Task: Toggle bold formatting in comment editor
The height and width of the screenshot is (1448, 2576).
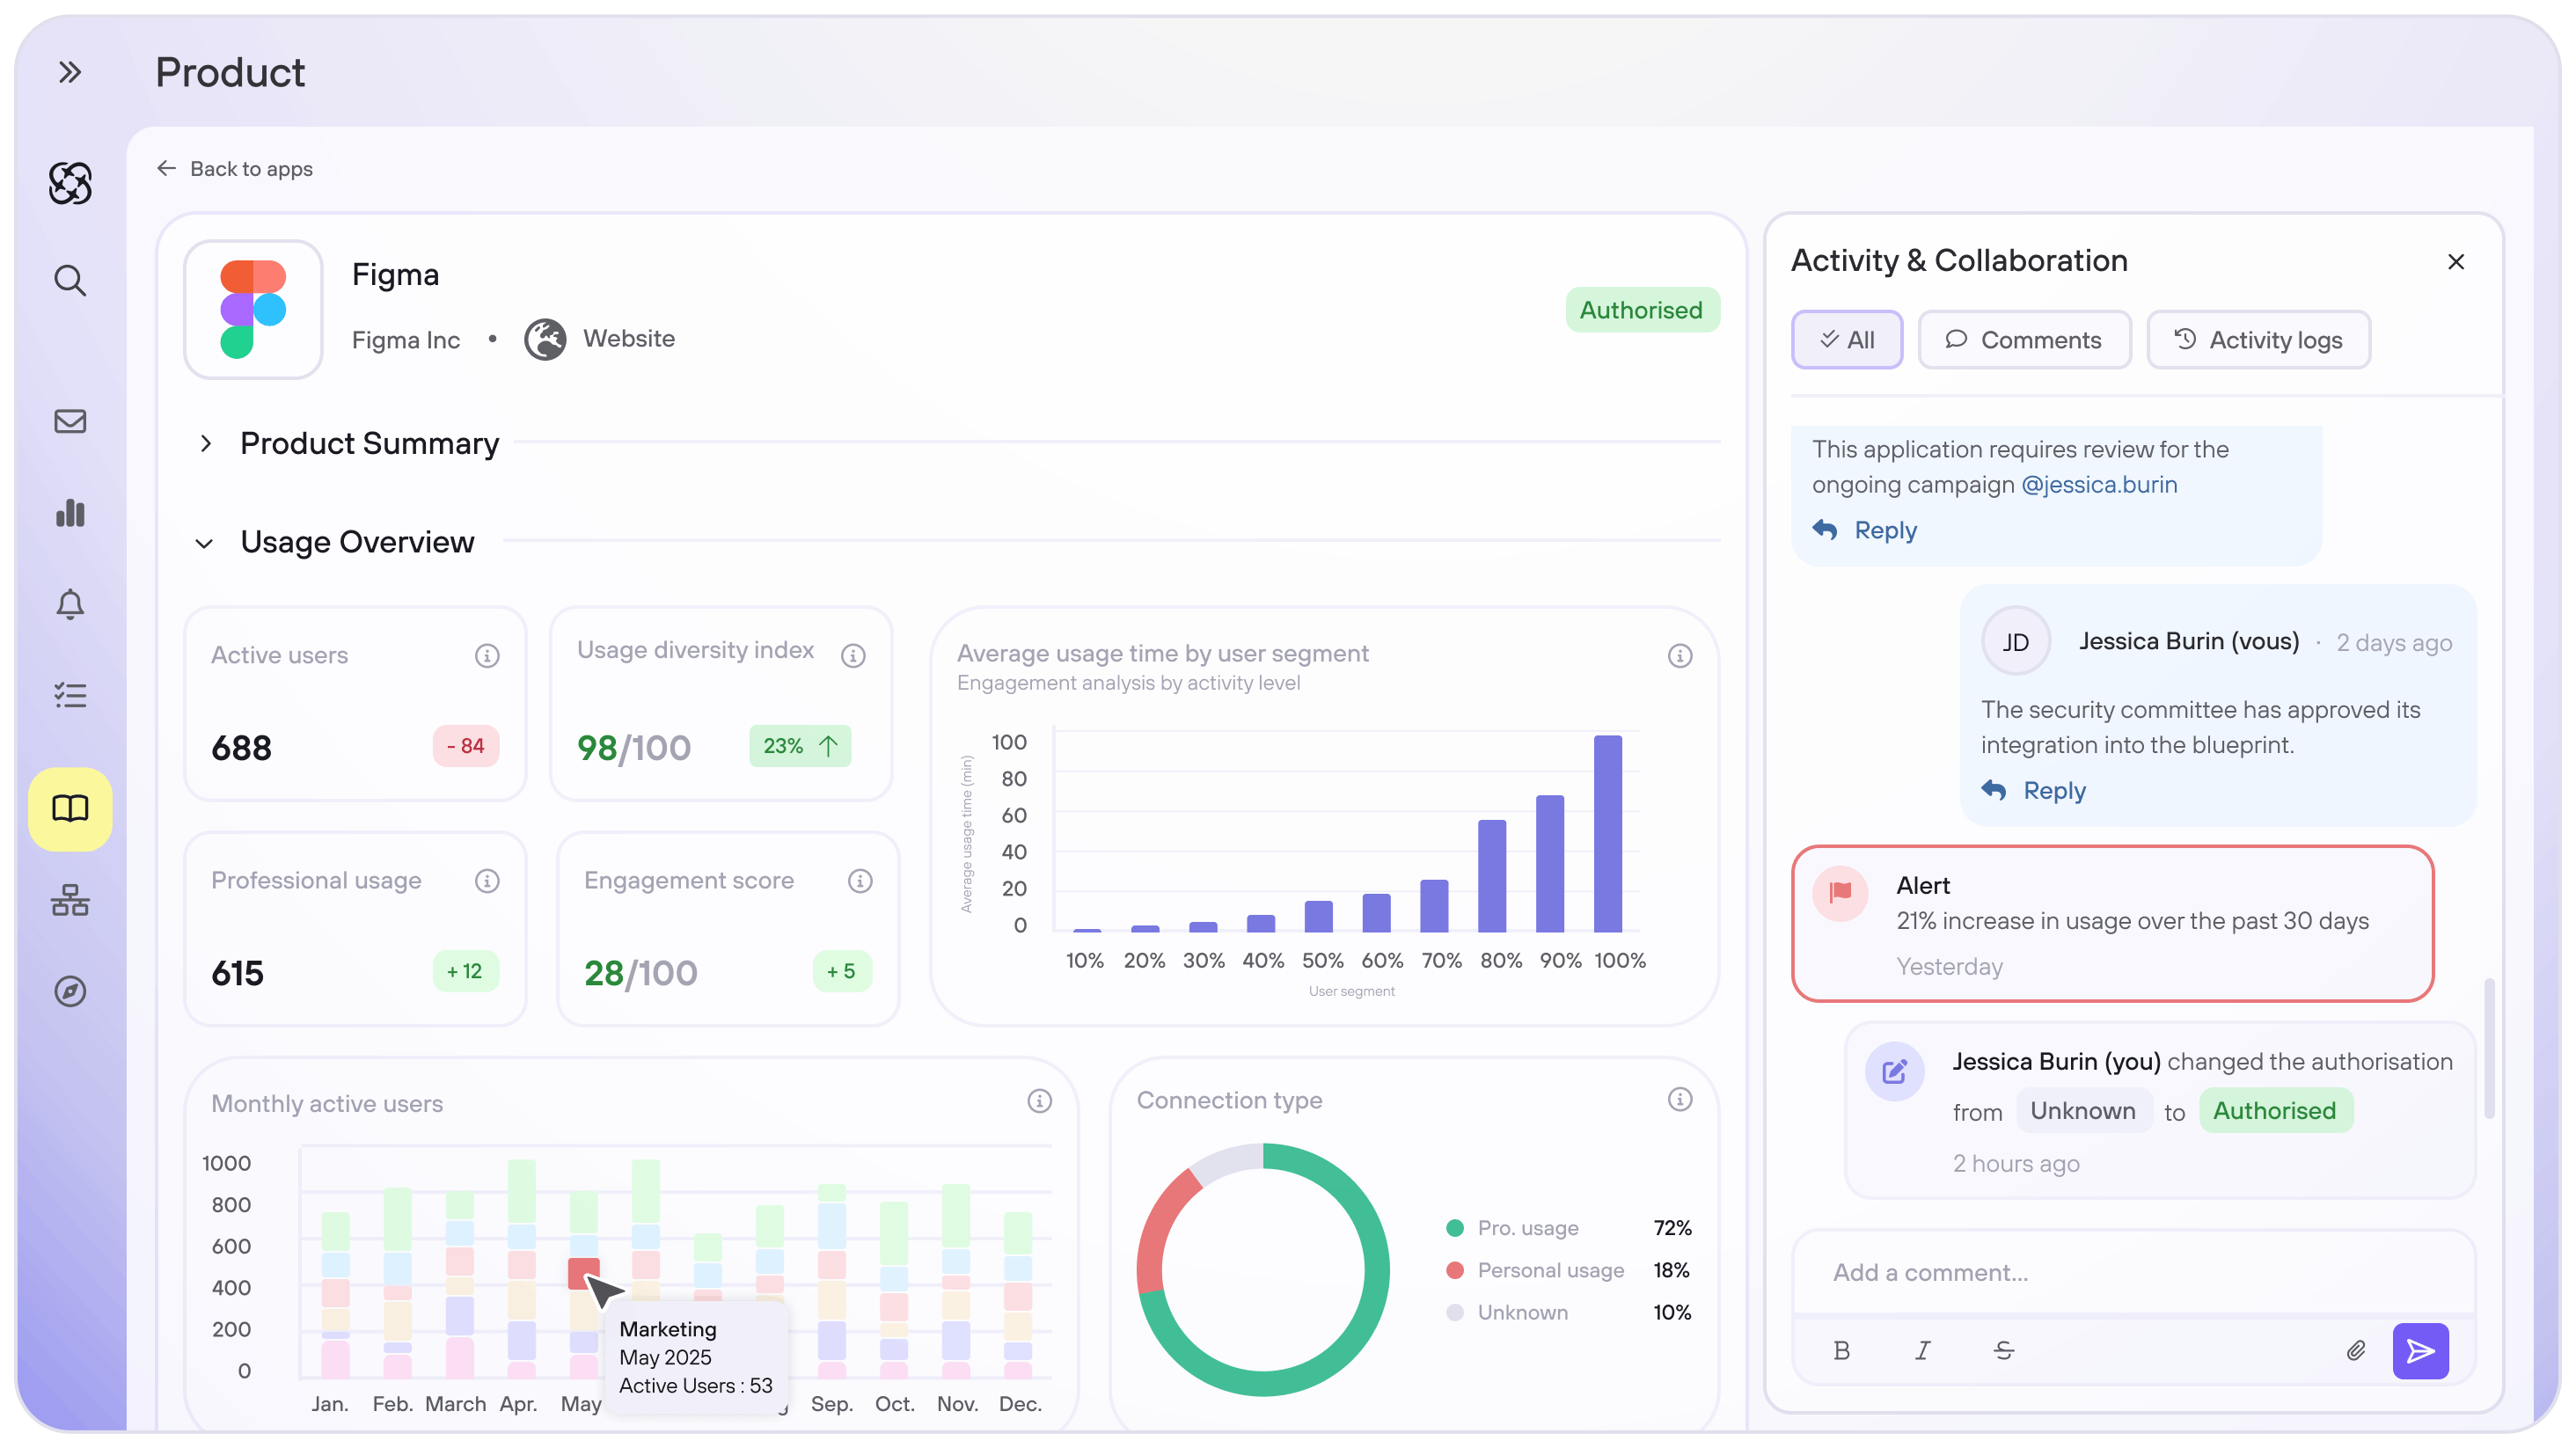Action: [x=1841, y=1351]
